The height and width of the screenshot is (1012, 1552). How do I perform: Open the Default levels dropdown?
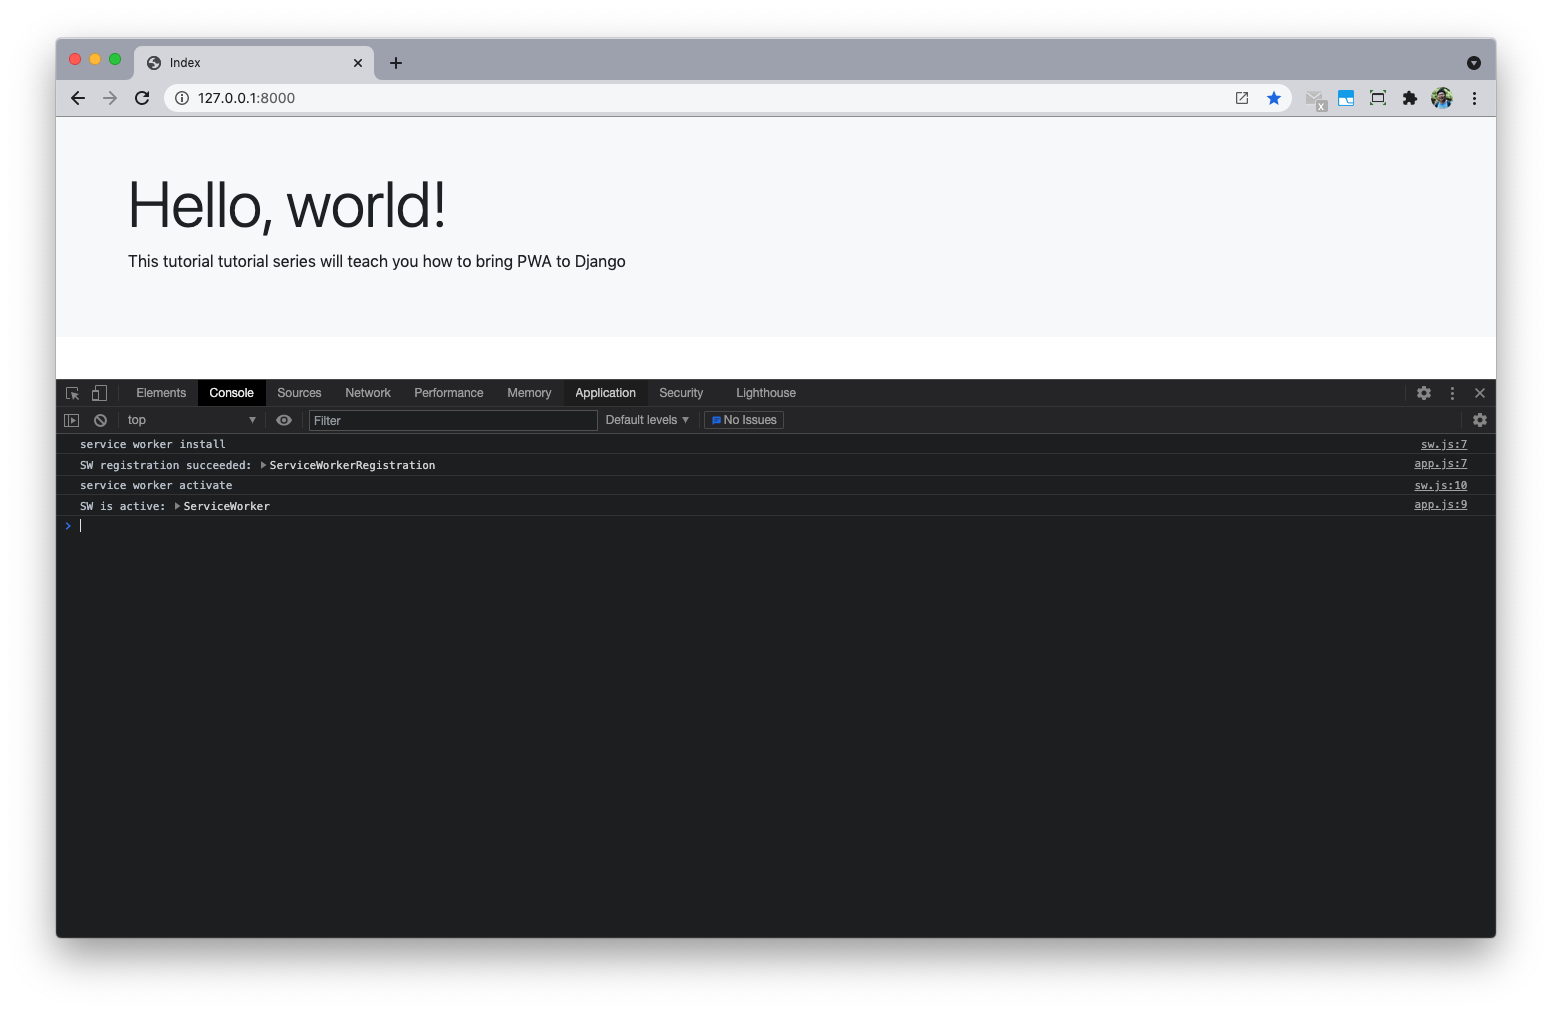click(x=647, y=420)
